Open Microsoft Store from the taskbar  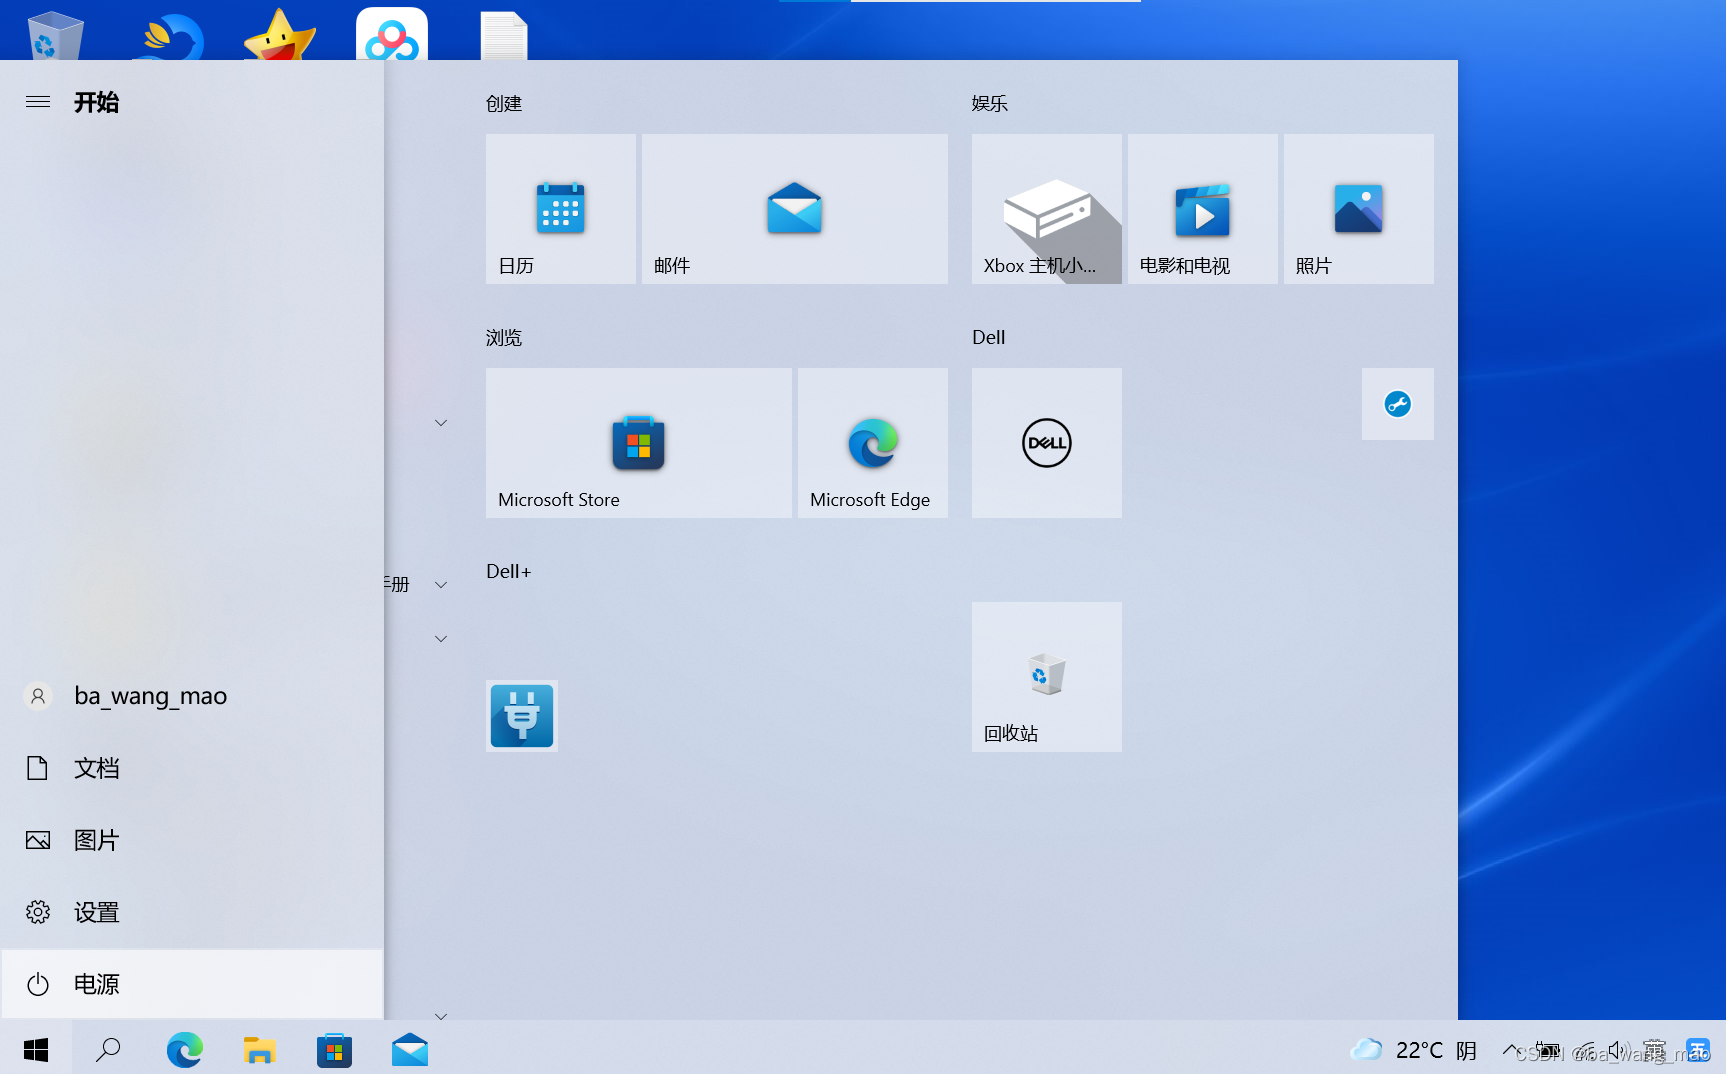click(334, 1049)
